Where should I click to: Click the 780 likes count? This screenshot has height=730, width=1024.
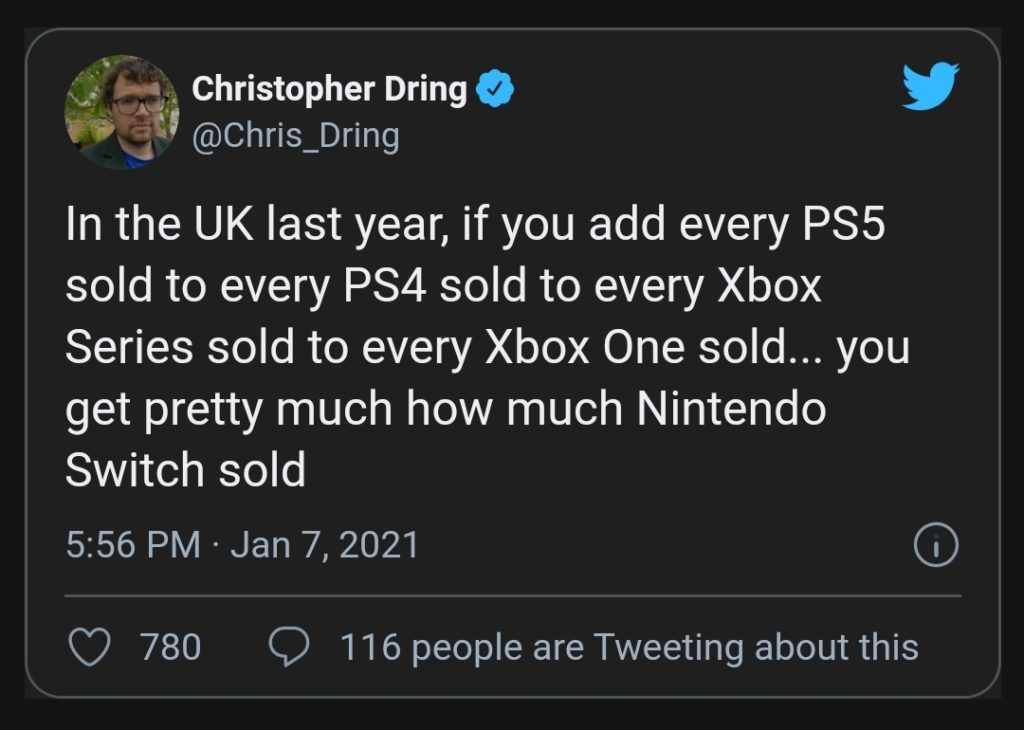pyautogui.click(x=170, y=647)
